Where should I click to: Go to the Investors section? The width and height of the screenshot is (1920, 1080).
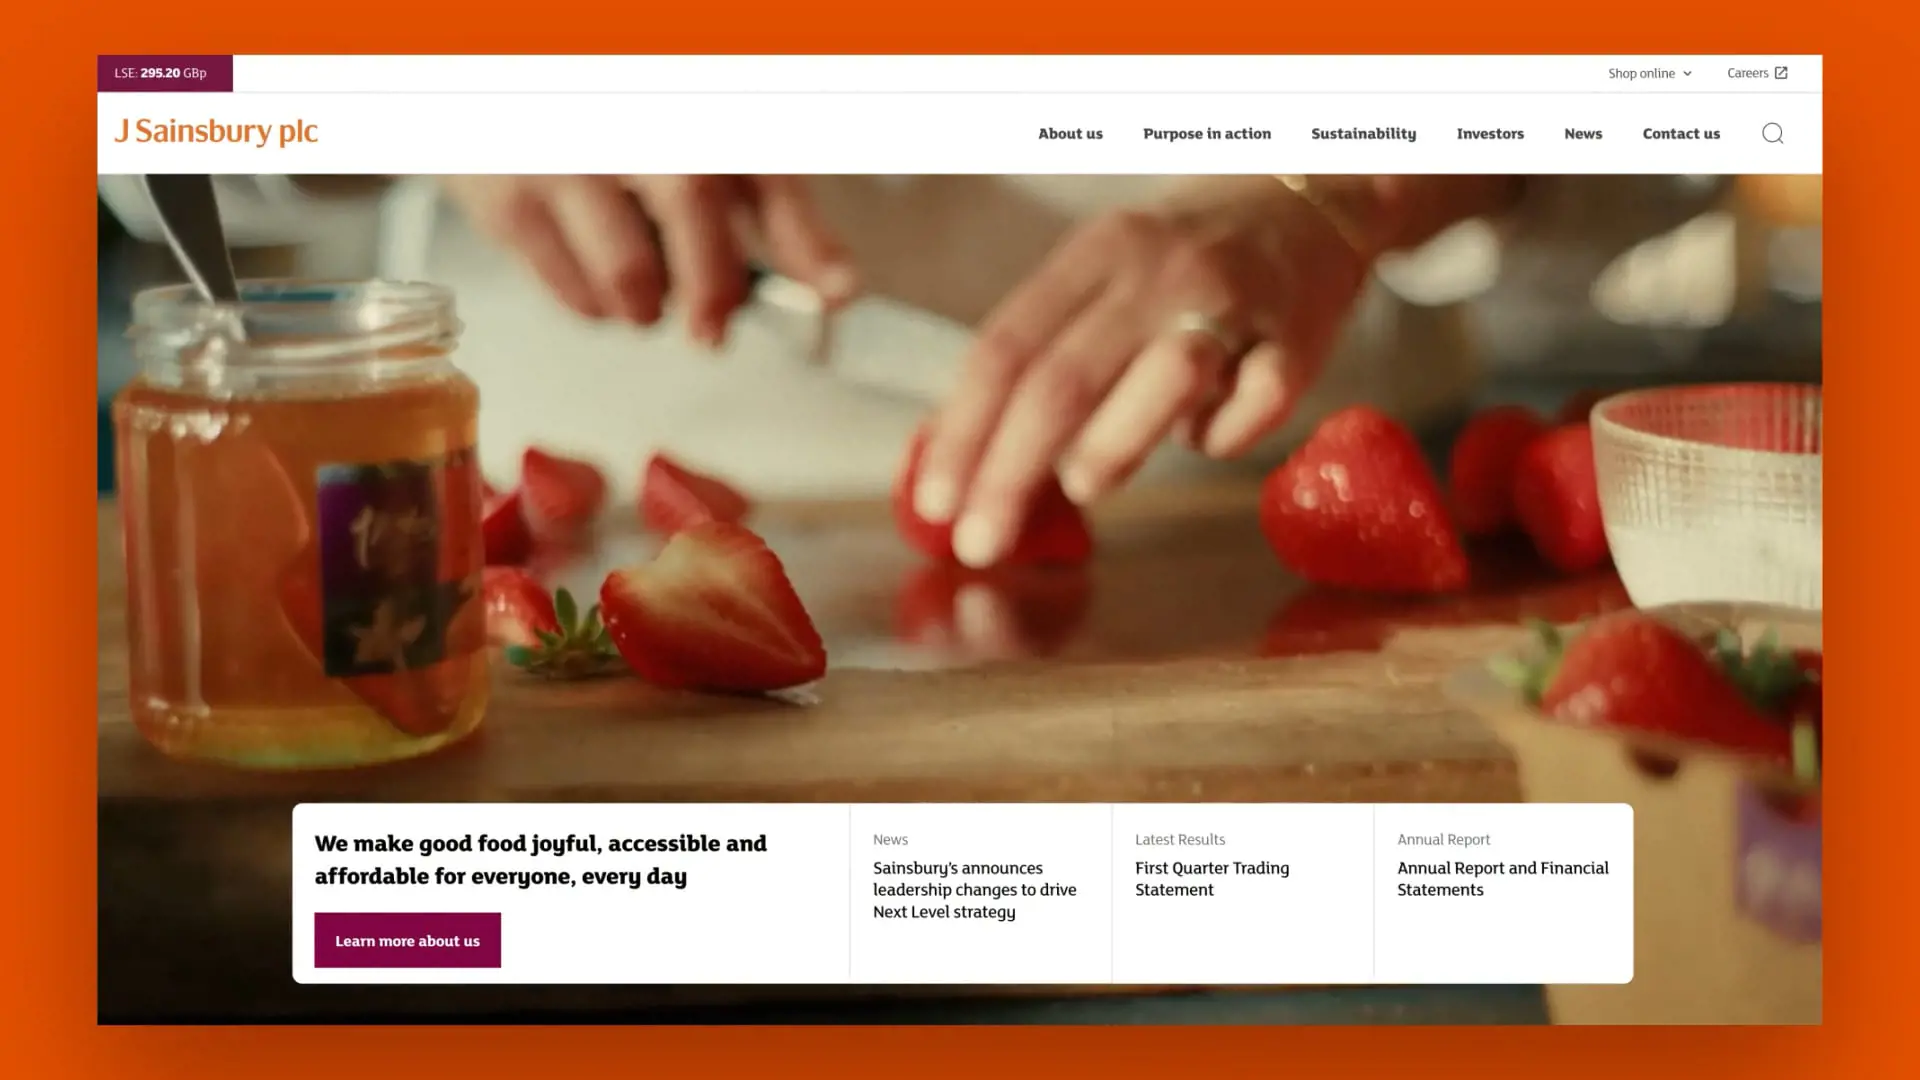(x=1490, y=133)
